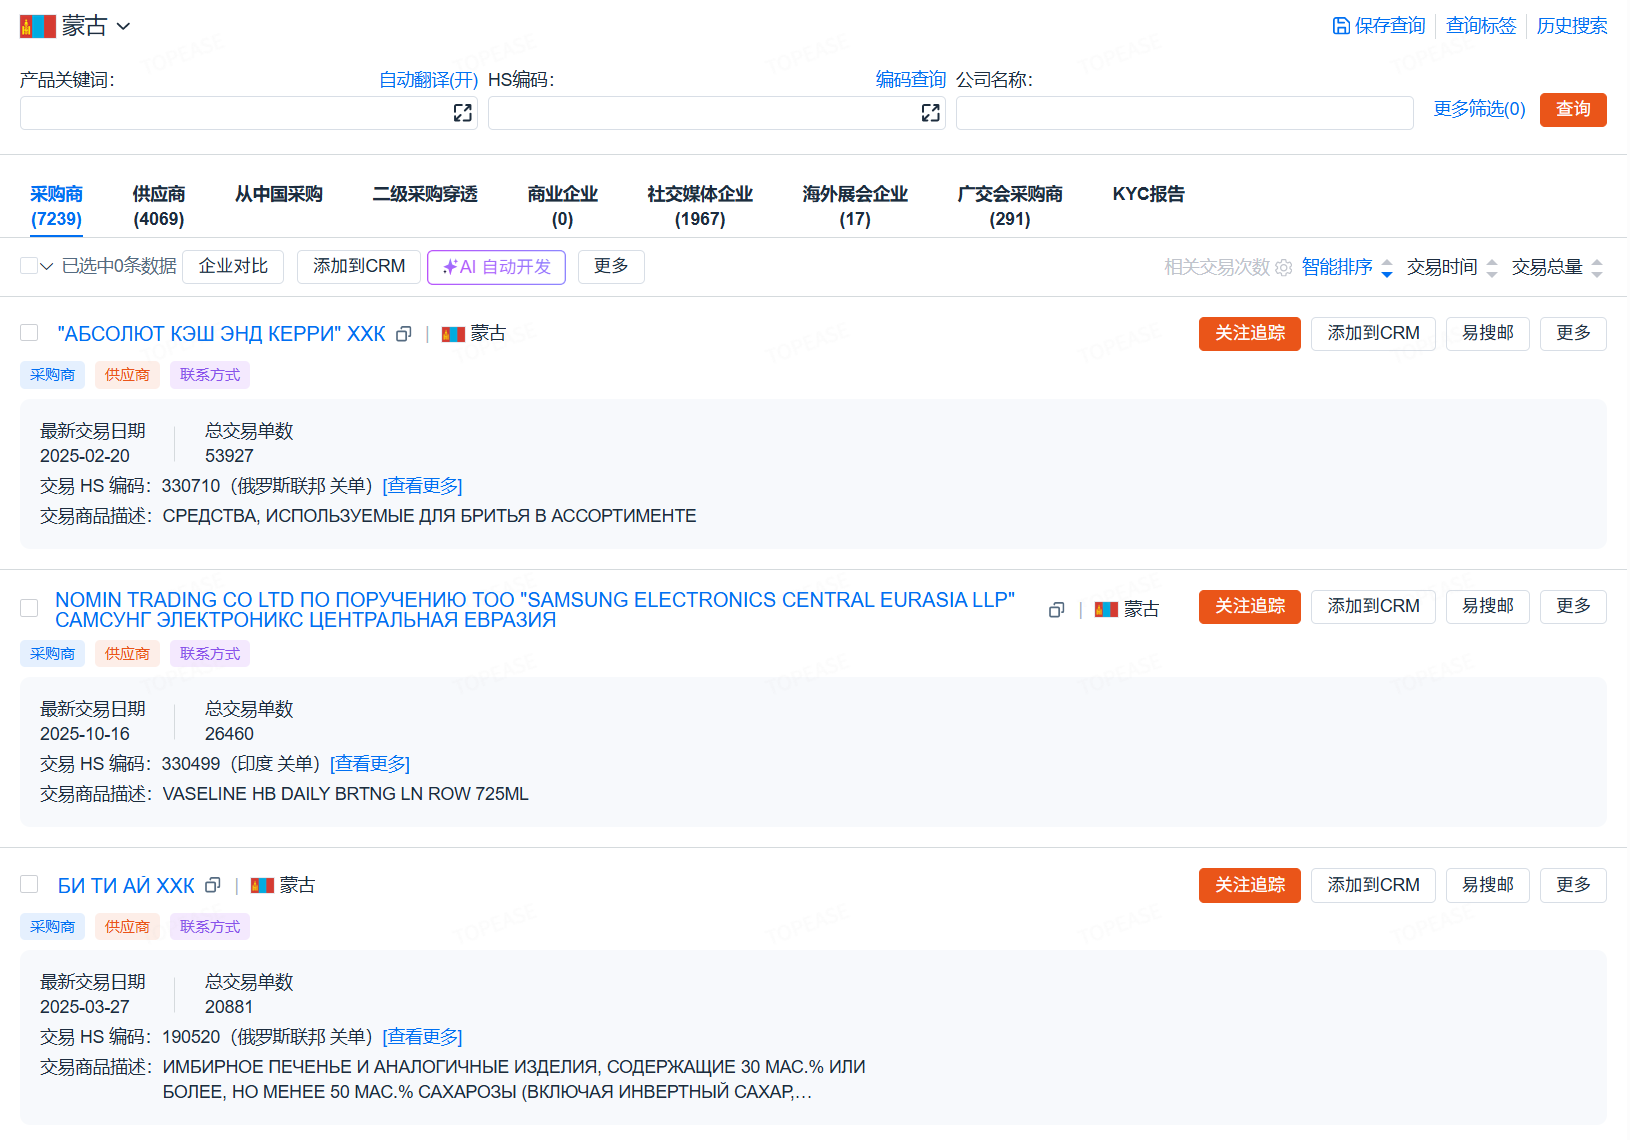Switch to the 供应商 (4069) tab
The image size is (1630, 1140).
[x=159, y=206]
